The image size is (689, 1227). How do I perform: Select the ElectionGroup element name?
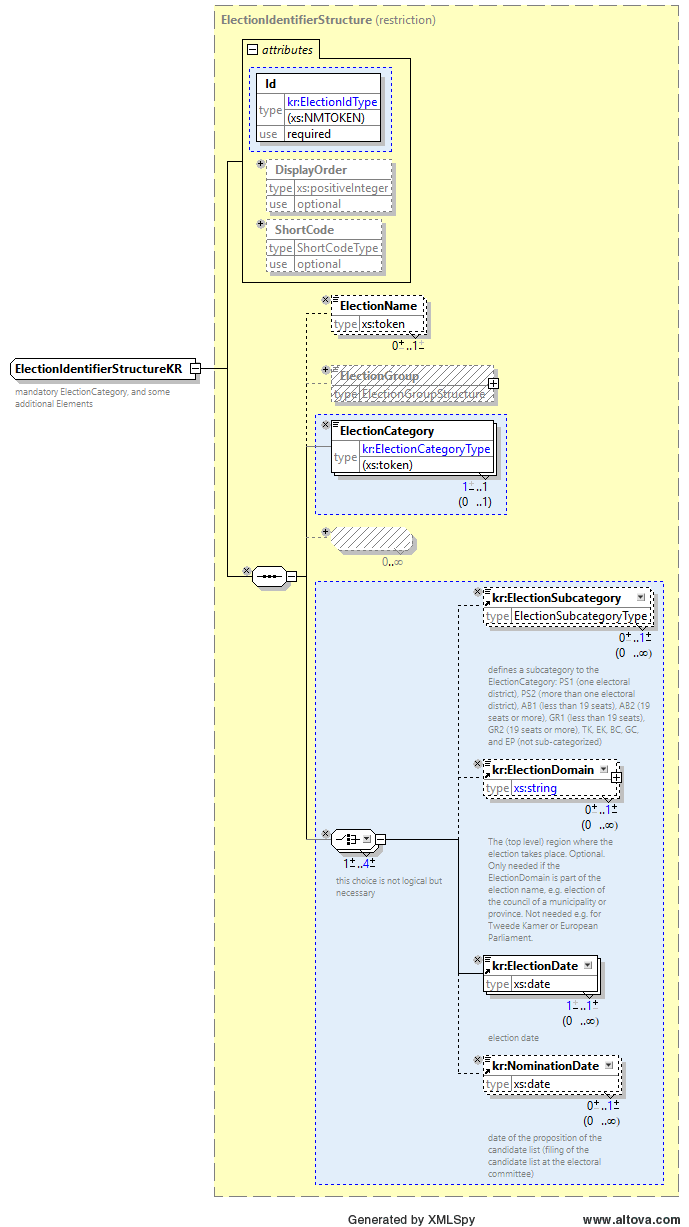tap(379, 376)
